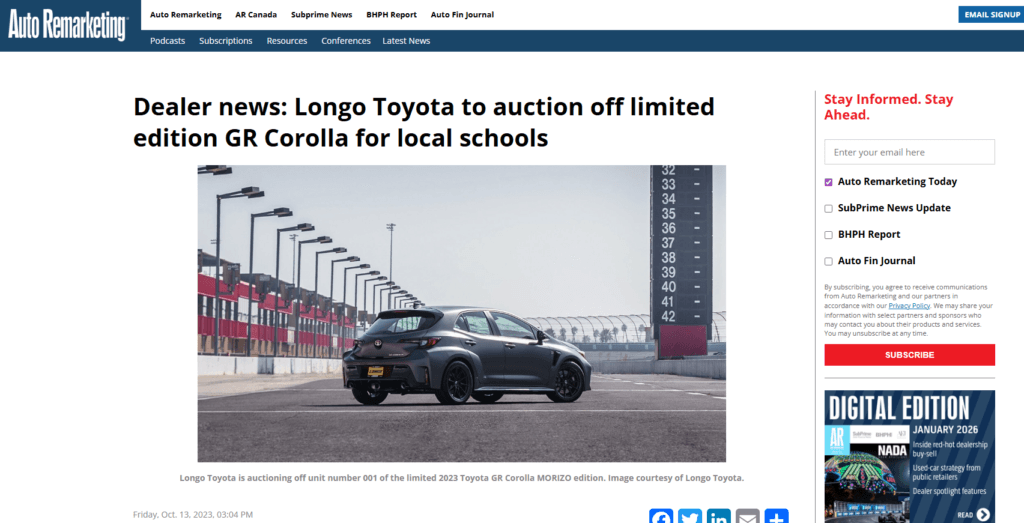Open the Conferences dropdown menu
This screenshot has width=1024, height=523.
(x=345, y=40)
